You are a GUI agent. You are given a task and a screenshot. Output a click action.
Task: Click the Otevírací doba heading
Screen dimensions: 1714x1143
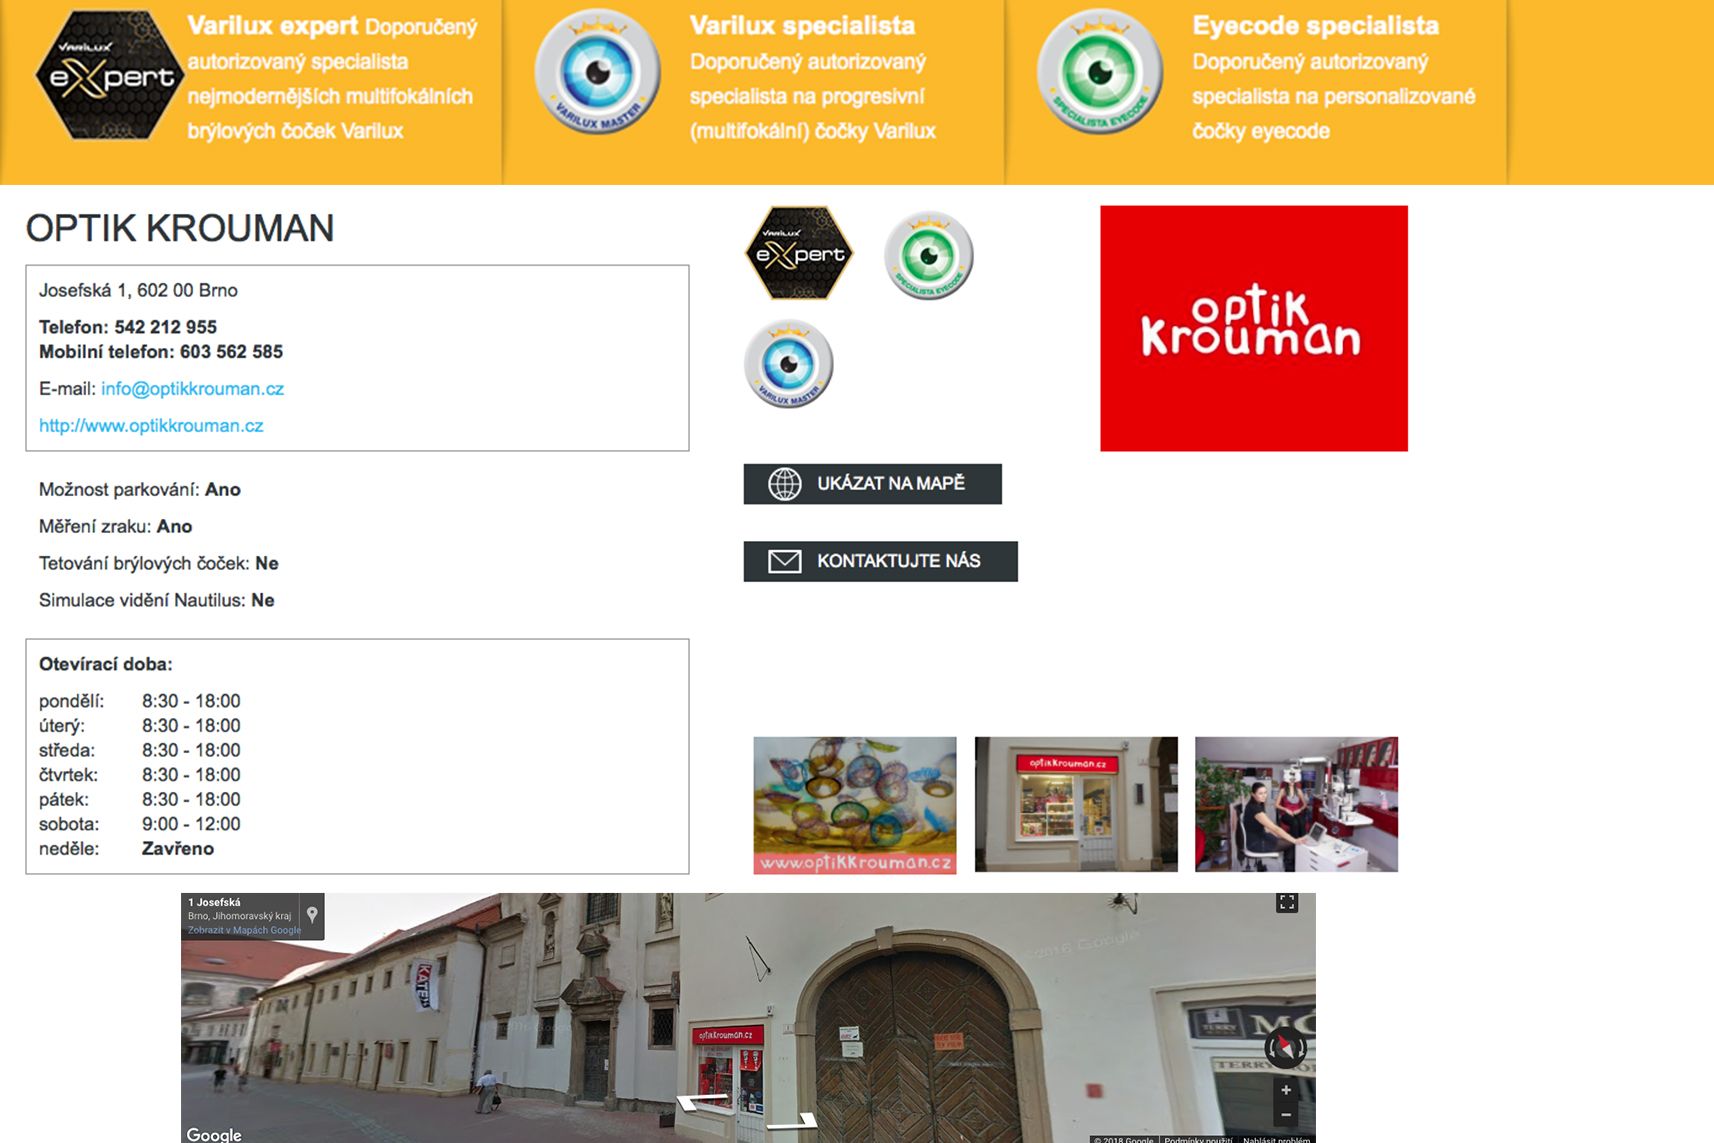click(x=105, y=664)
